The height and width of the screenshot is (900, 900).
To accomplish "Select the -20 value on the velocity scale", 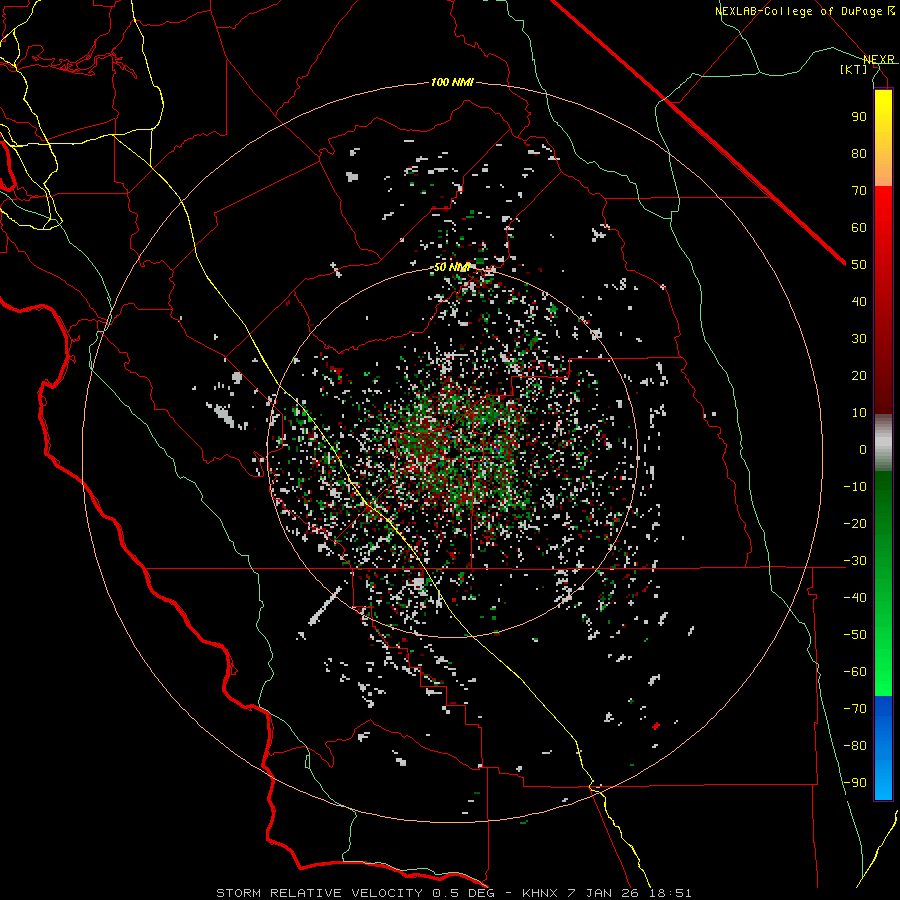I will click(855, 524).
